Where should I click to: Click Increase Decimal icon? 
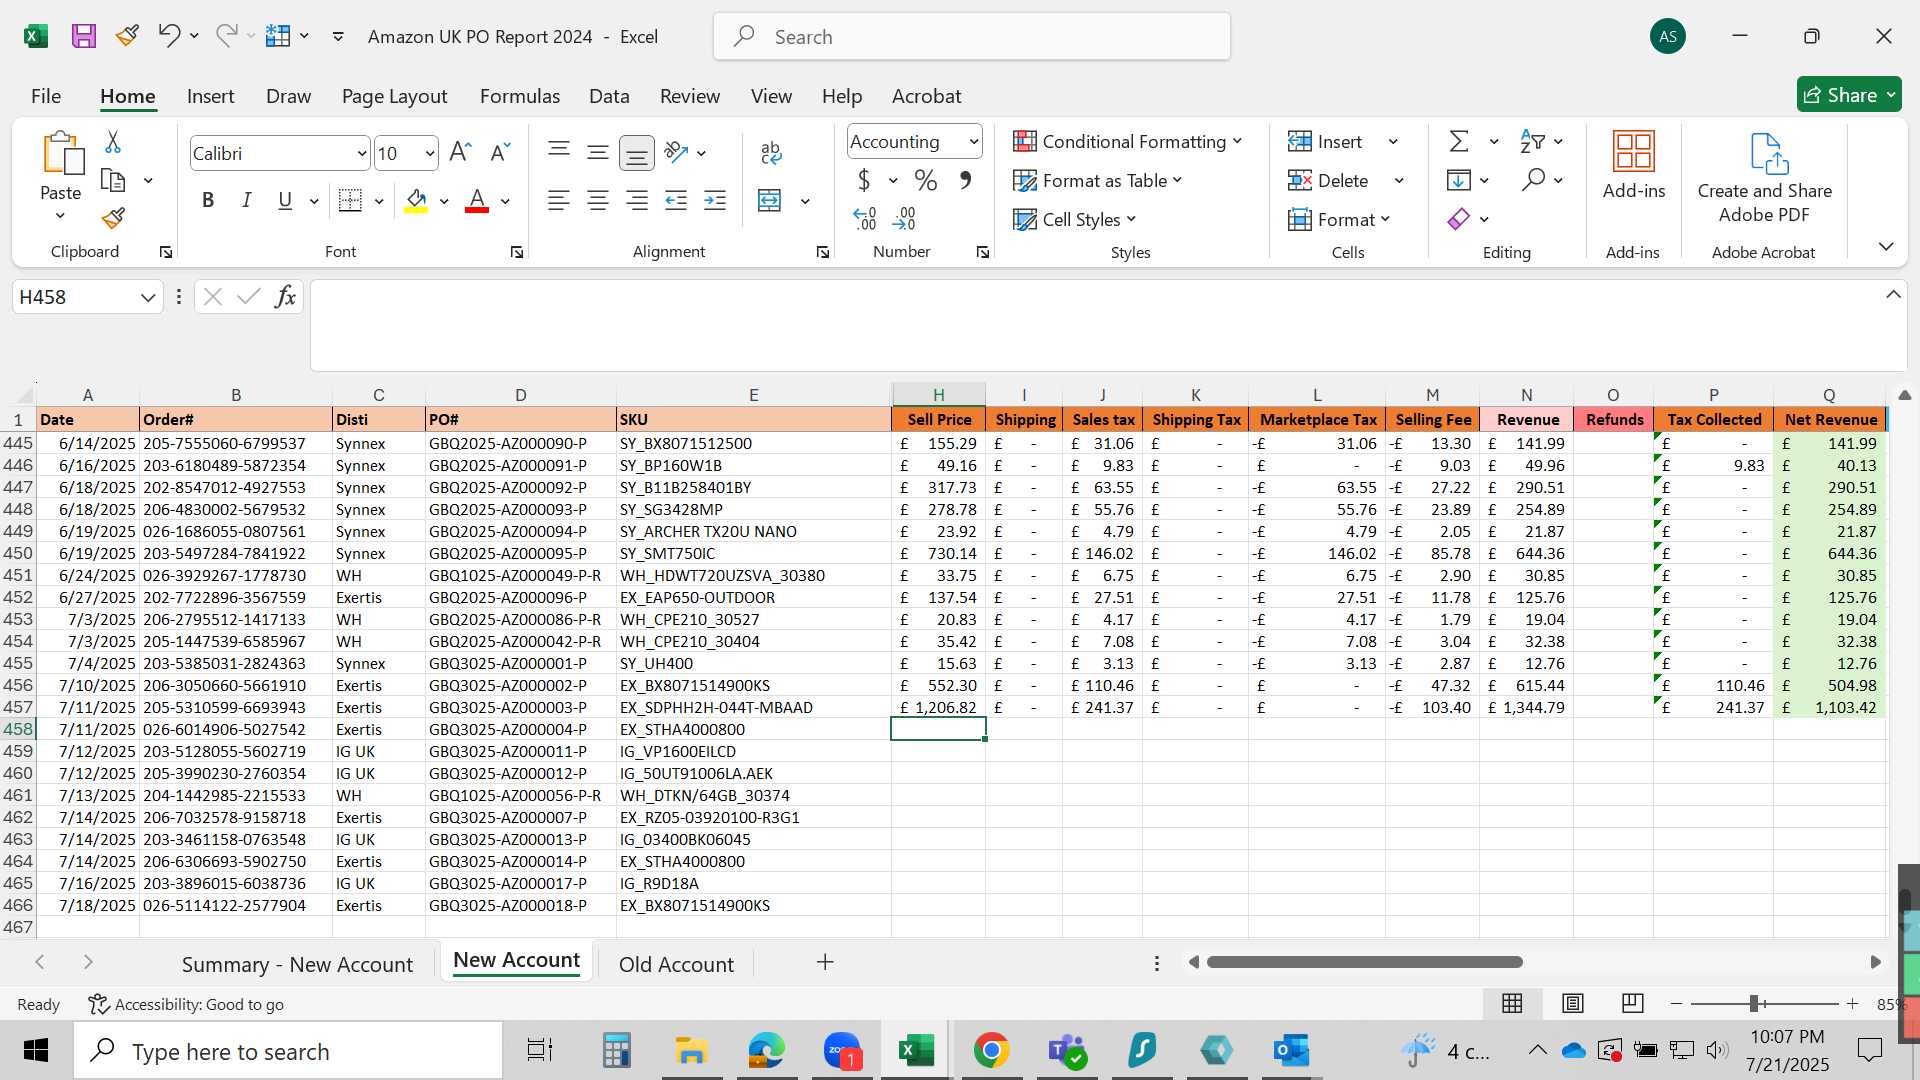coord(865,218)
